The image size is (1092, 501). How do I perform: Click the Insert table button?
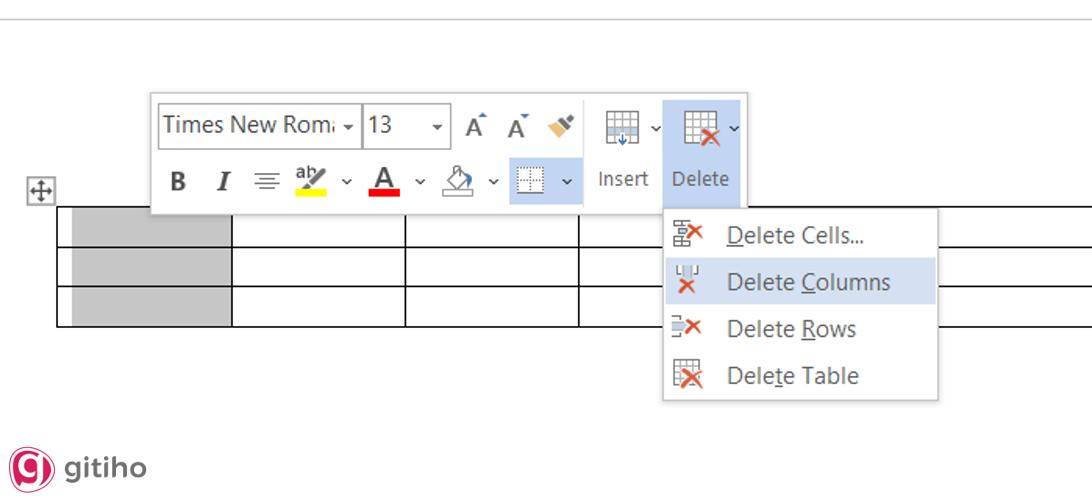pyautogui.click(x=623, y=150)
